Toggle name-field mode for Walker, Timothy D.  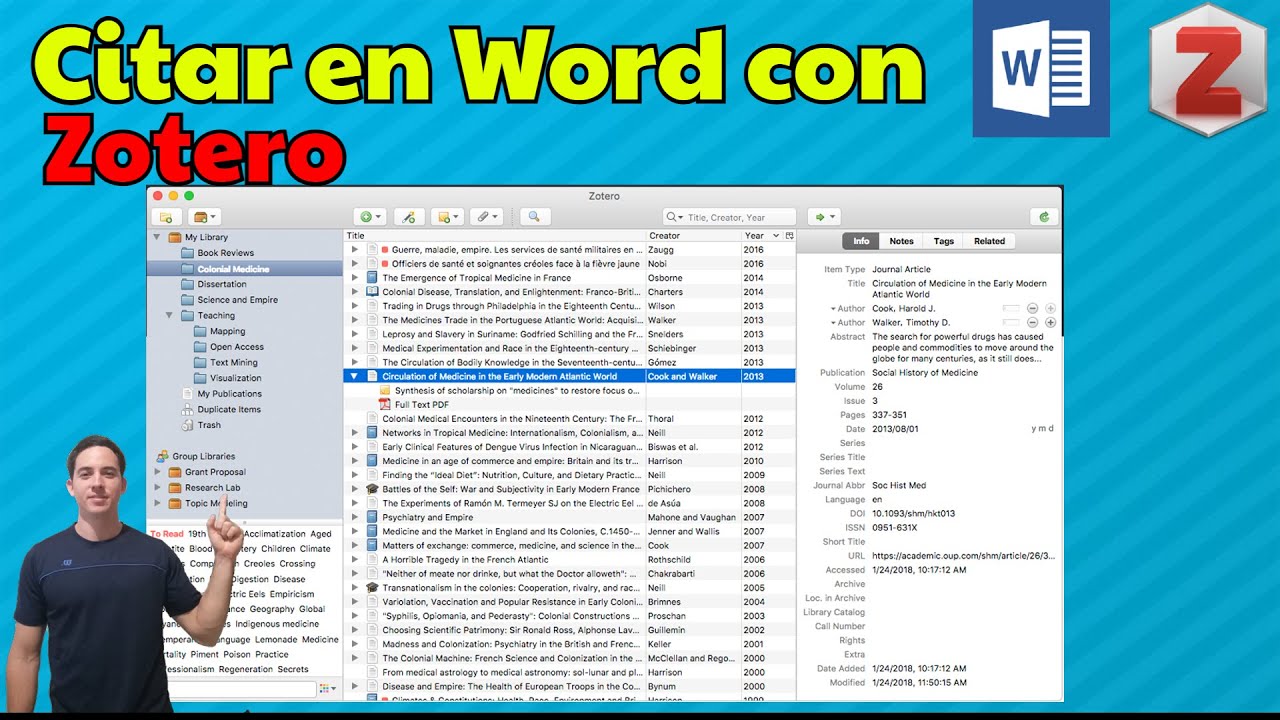pyautogui.click(x=1011, y=323)
